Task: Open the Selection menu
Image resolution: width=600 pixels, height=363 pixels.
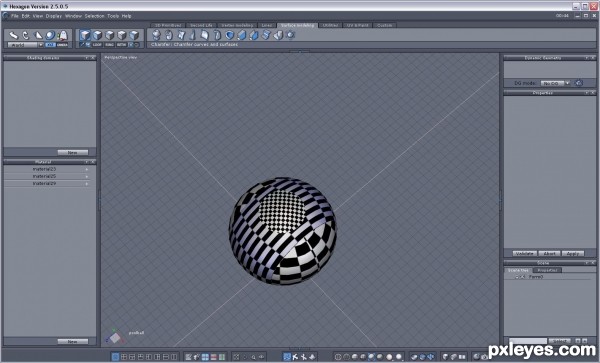Action: 94,16
